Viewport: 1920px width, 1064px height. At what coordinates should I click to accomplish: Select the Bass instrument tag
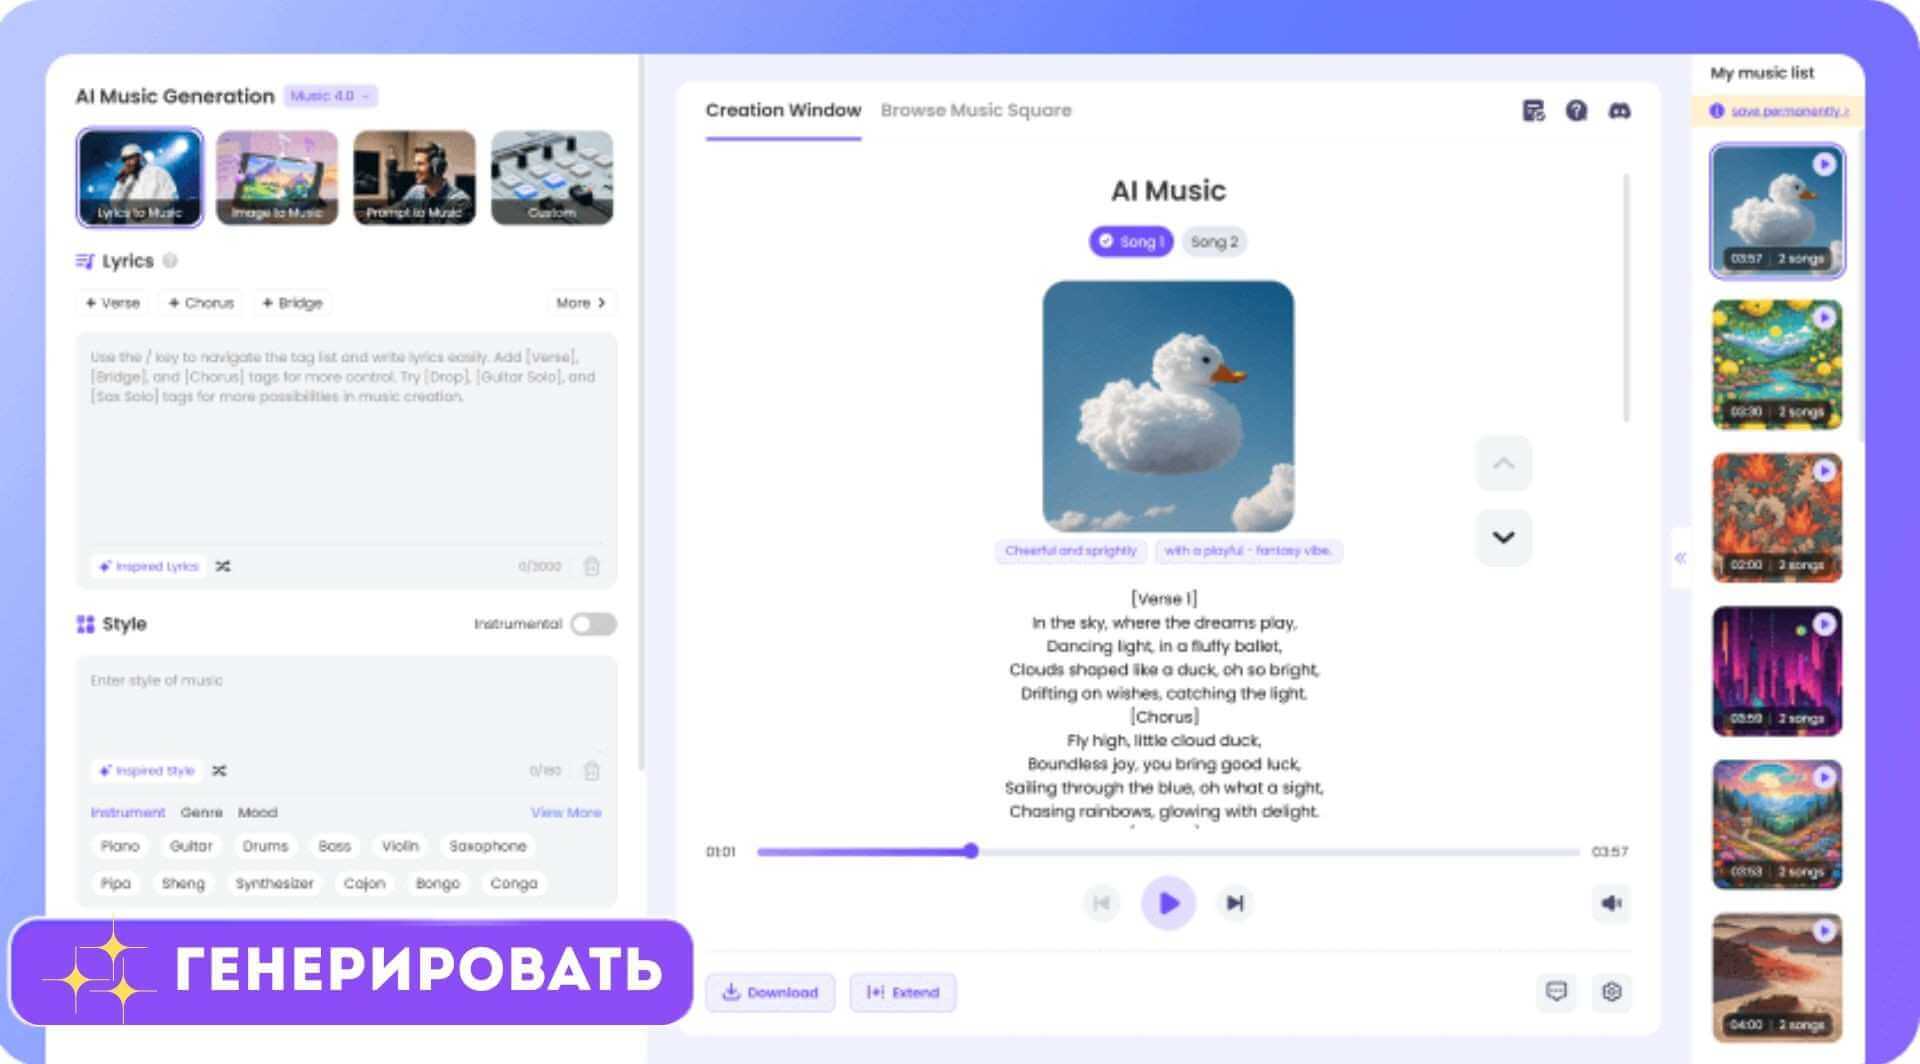point(335,846)
